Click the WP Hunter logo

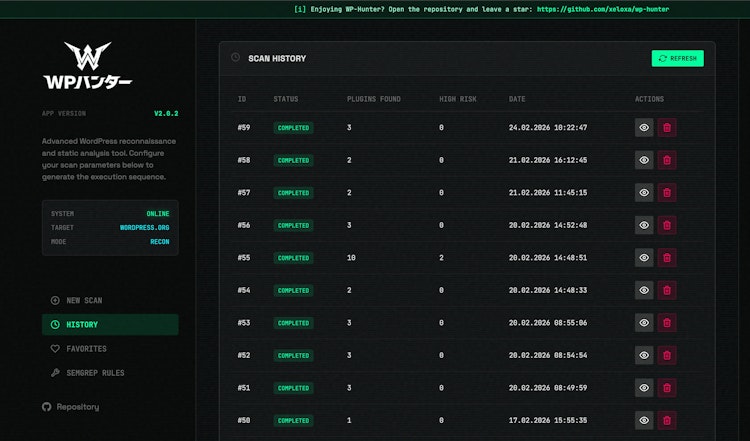(88, 65)
